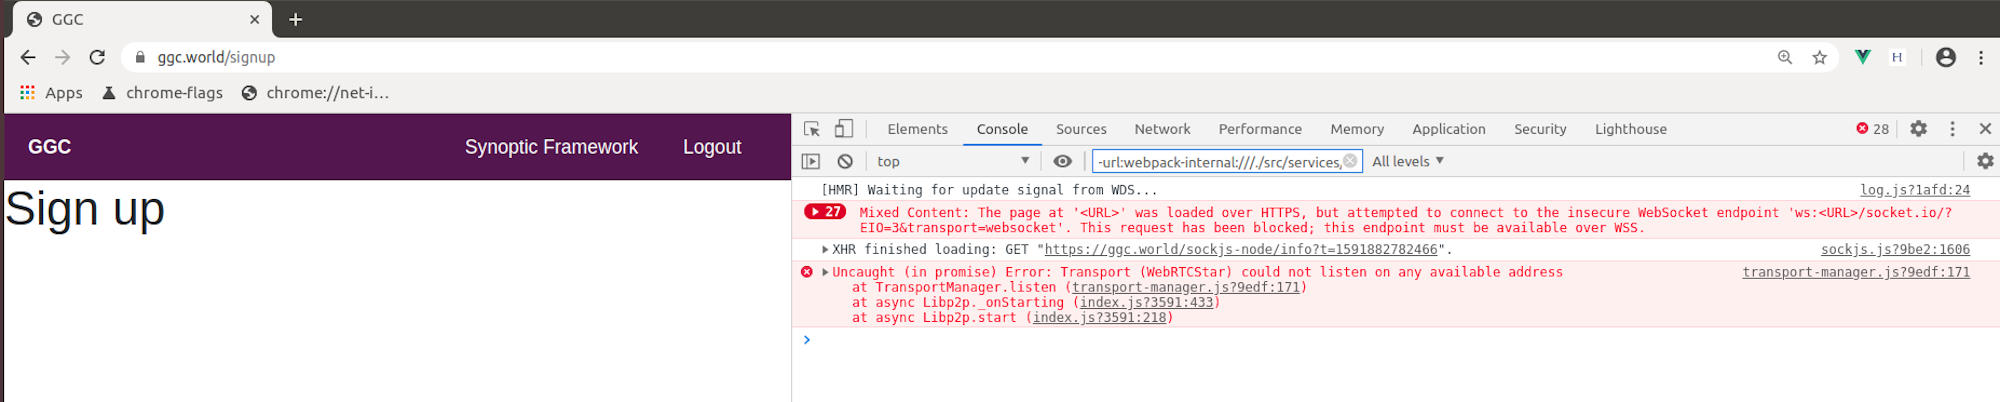Expand the XHR finished loading entry
The image size is (2000, 402).
[825, 250]
